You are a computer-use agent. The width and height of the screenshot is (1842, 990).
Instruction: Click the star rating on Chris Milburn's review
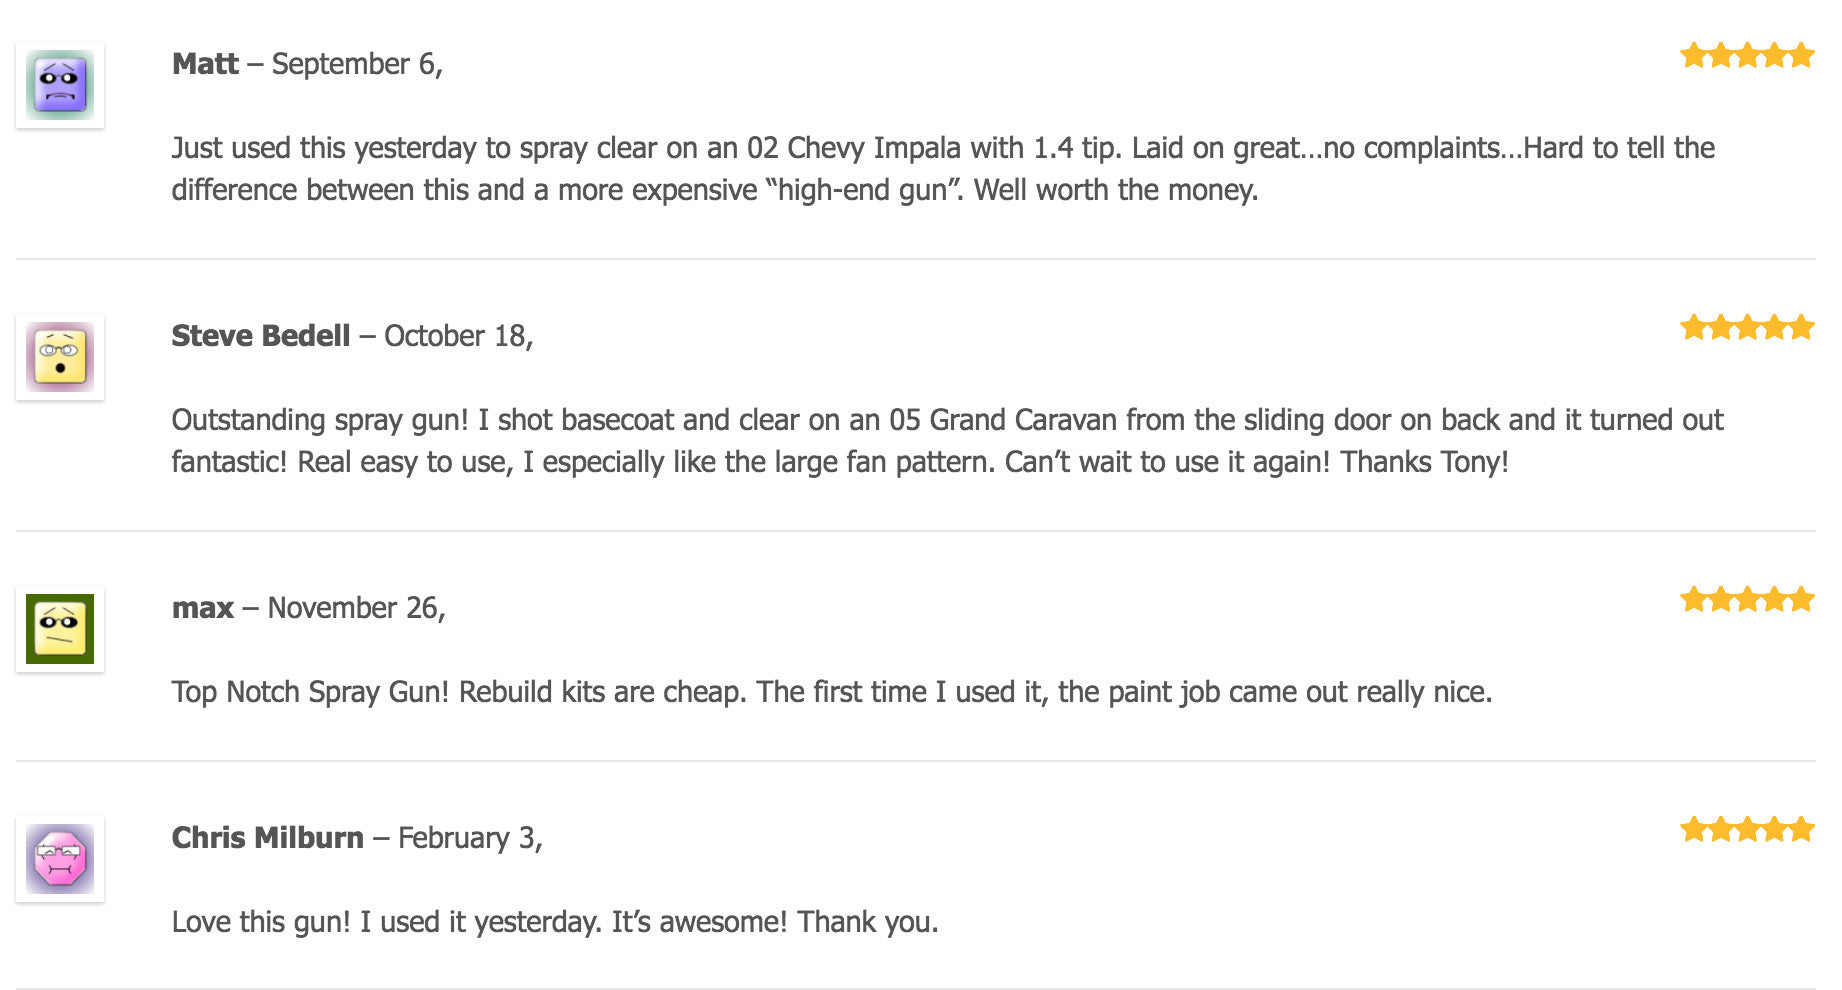[x=1747, y=829]
